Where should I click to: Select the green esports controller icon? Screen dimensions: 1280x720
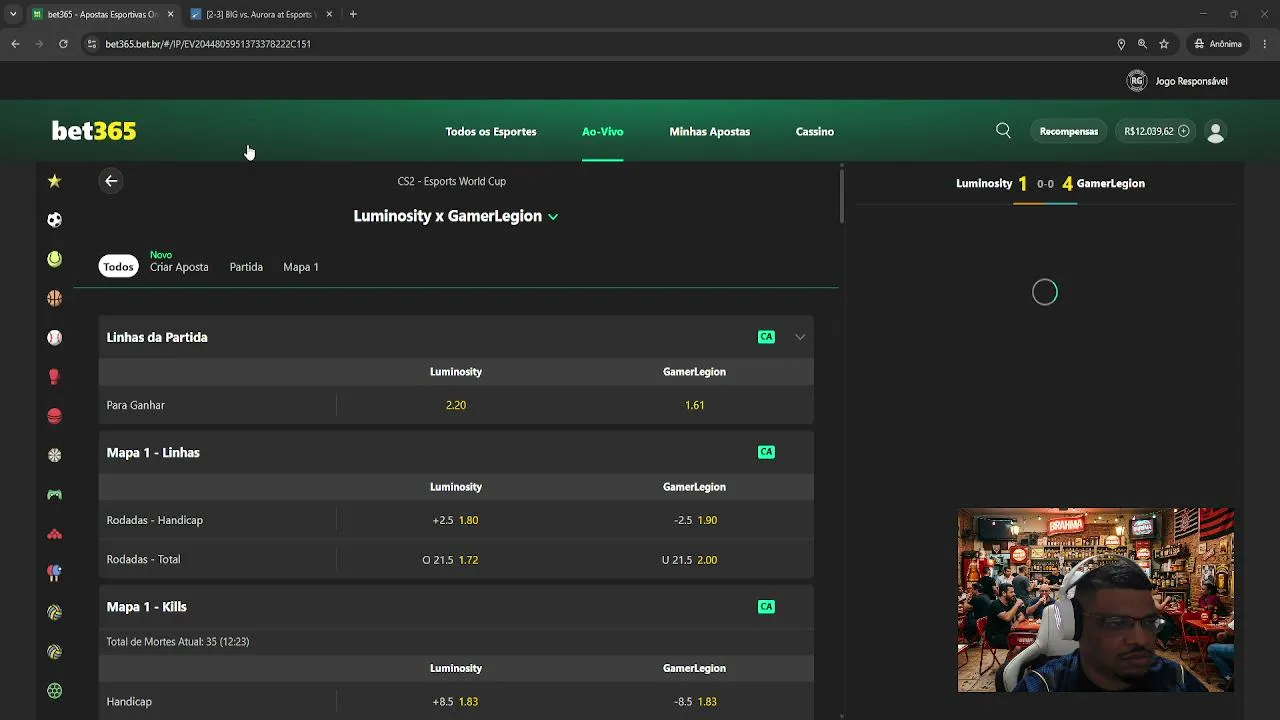(54, 495)
